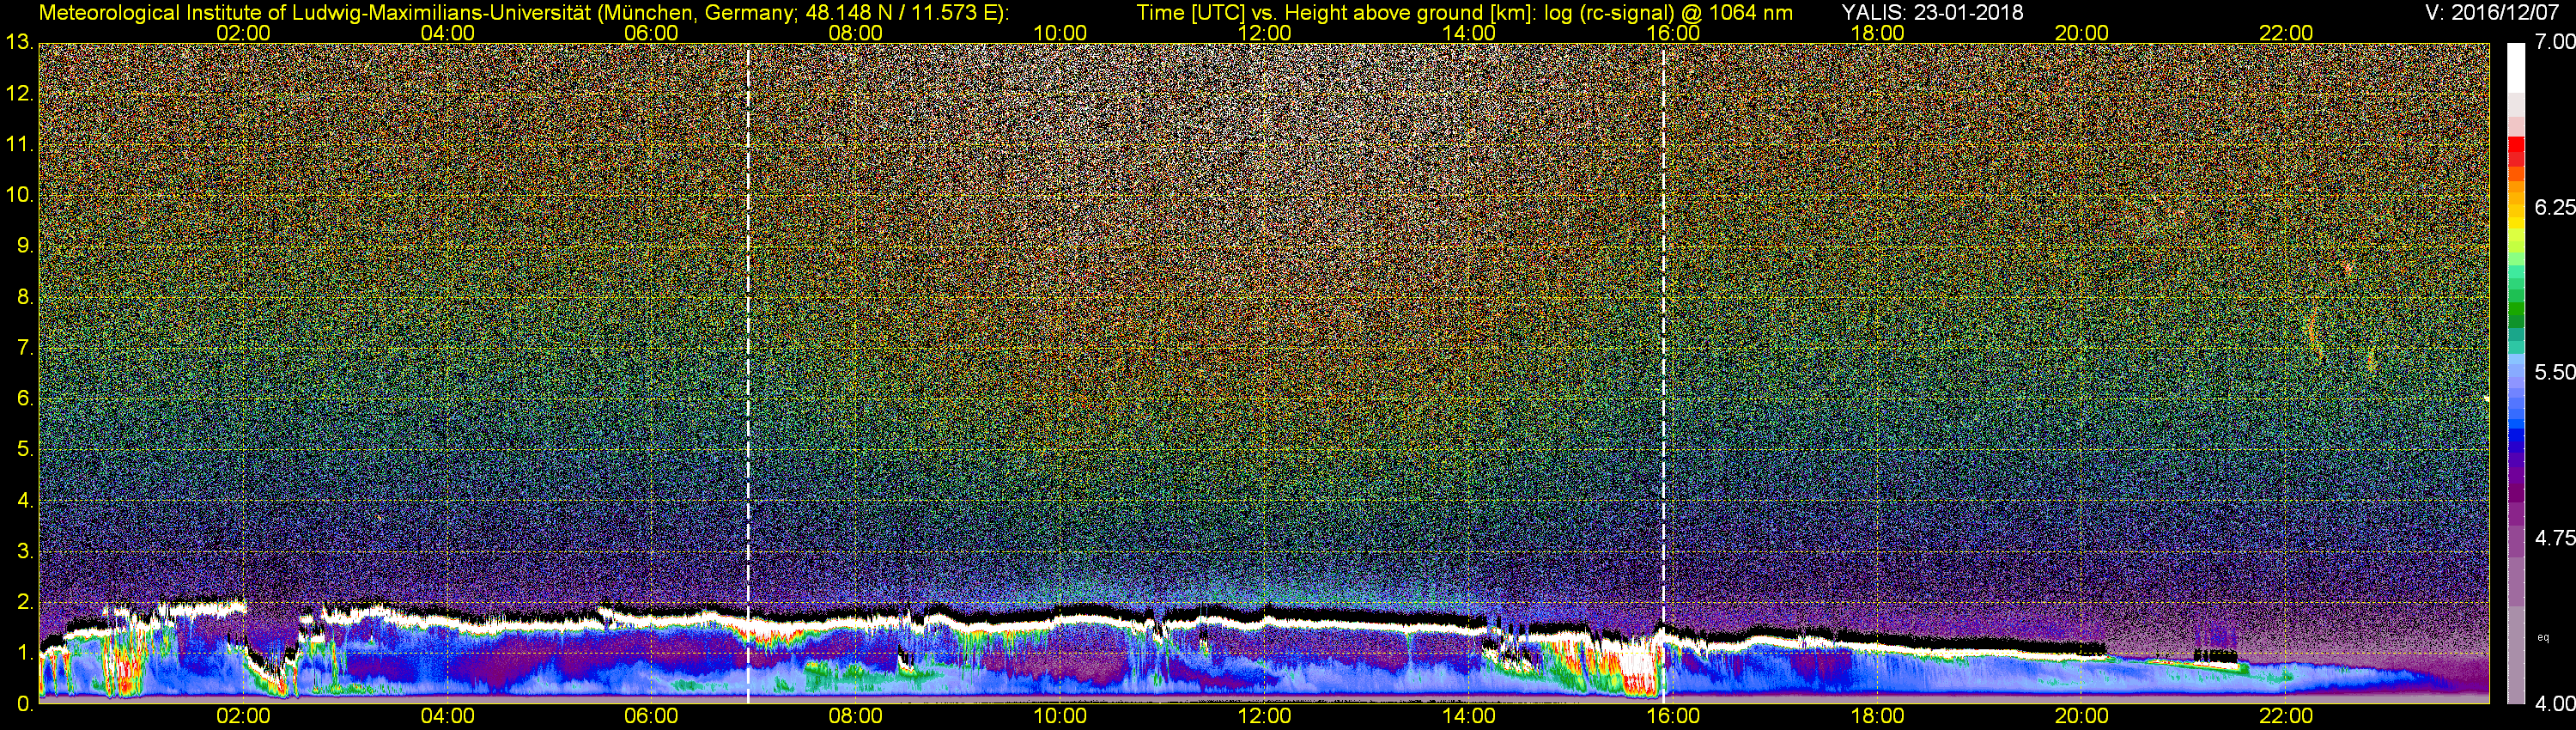Click the Meteorological Institute title text
The image size is (2576, 730).
[524, 12]
